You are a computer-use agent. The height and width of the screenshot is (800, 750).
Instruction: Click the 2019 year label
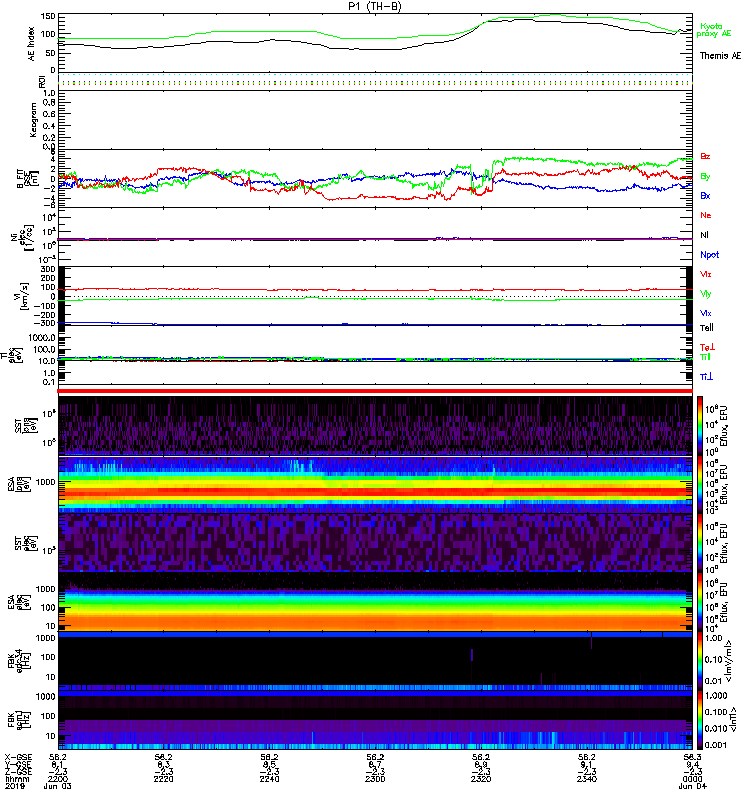[14, 786]
